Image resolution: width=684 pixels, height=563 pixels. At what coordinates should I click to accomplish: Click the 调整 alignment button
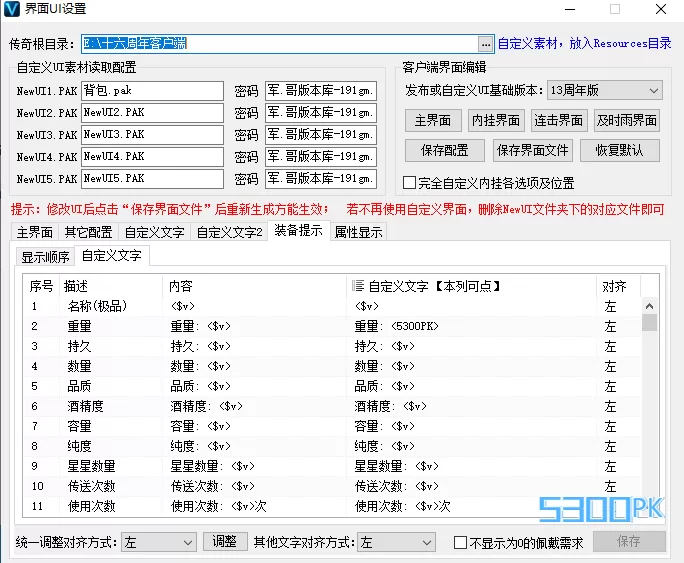pos(225,542)
